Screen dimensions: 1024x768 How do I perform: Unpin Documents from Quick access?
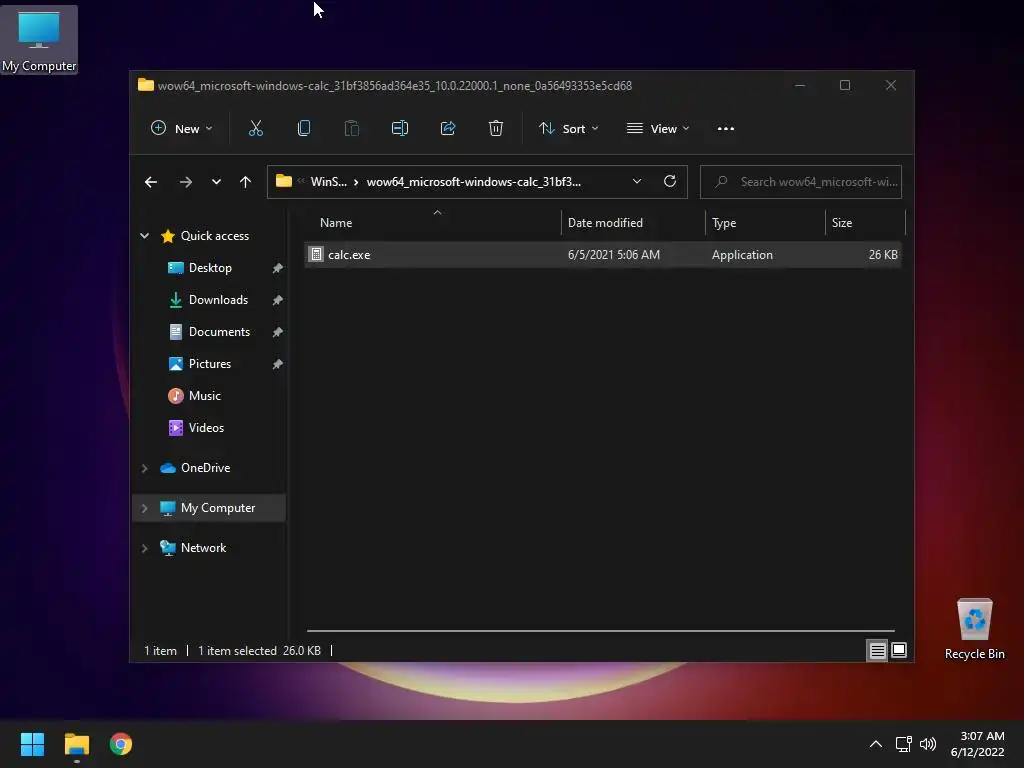278,332
